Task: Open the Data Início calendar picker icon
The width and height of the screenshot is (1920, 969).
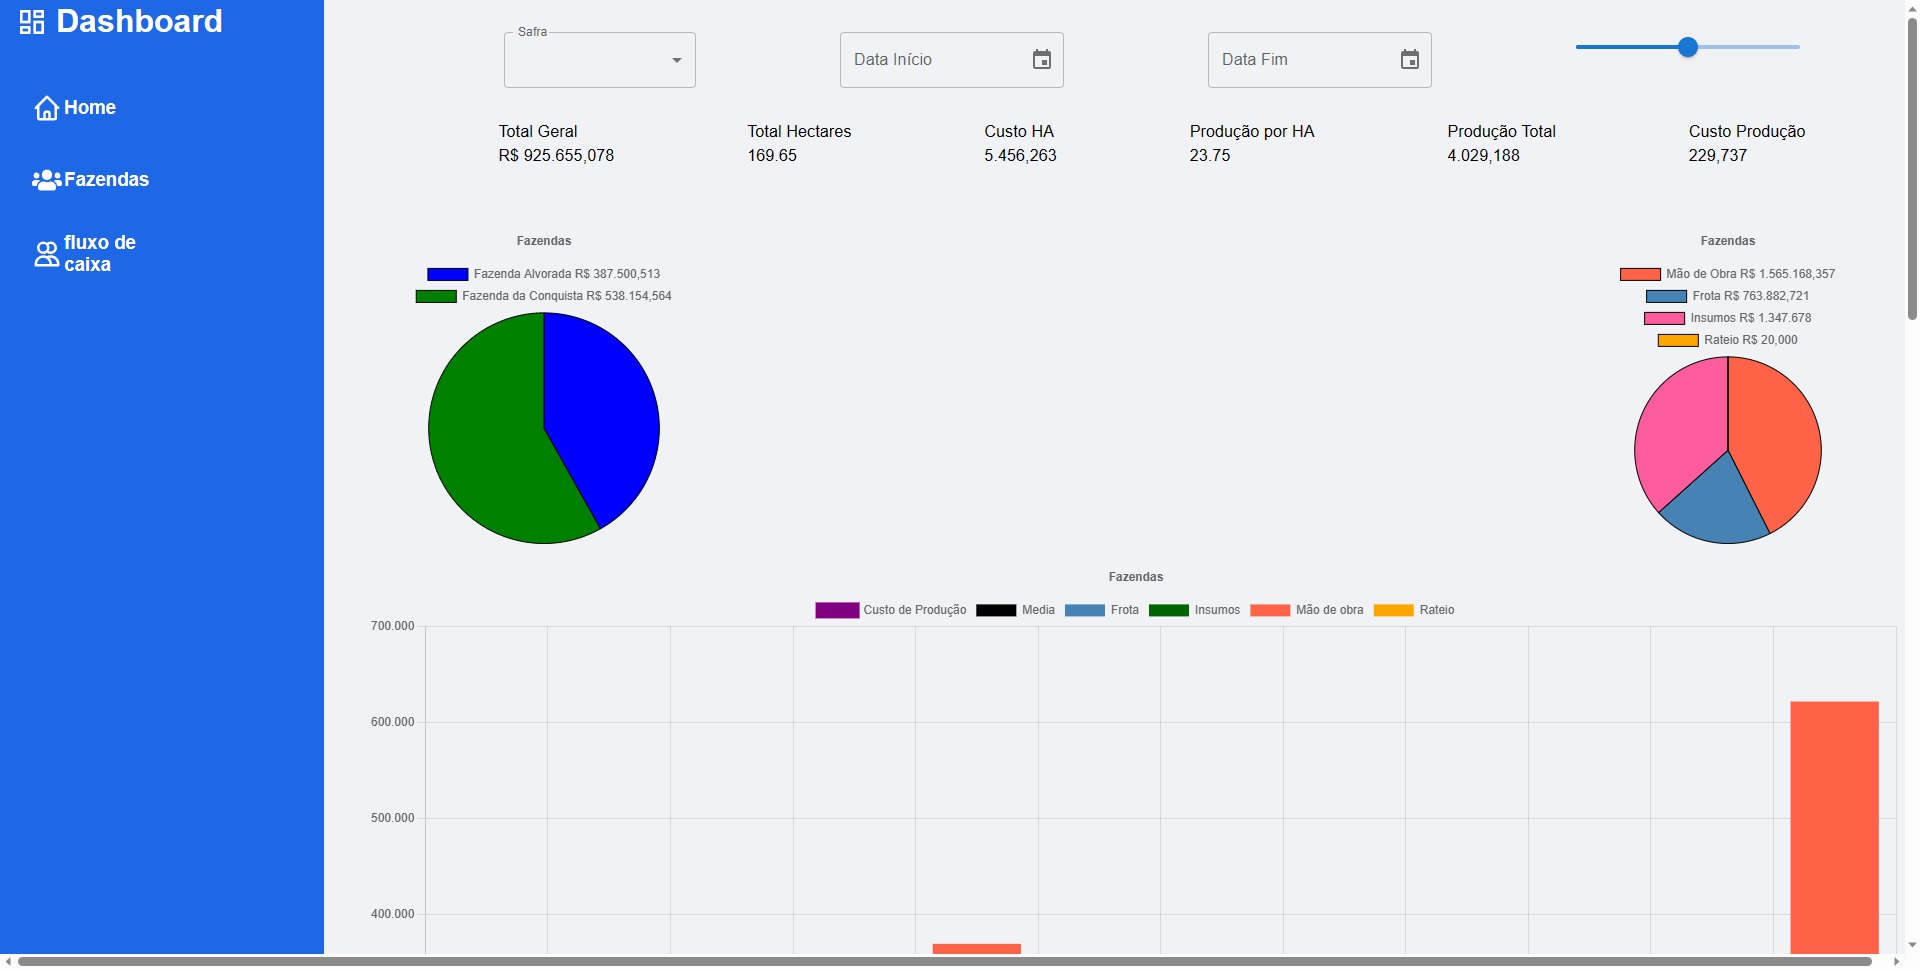Action: 1041,60
